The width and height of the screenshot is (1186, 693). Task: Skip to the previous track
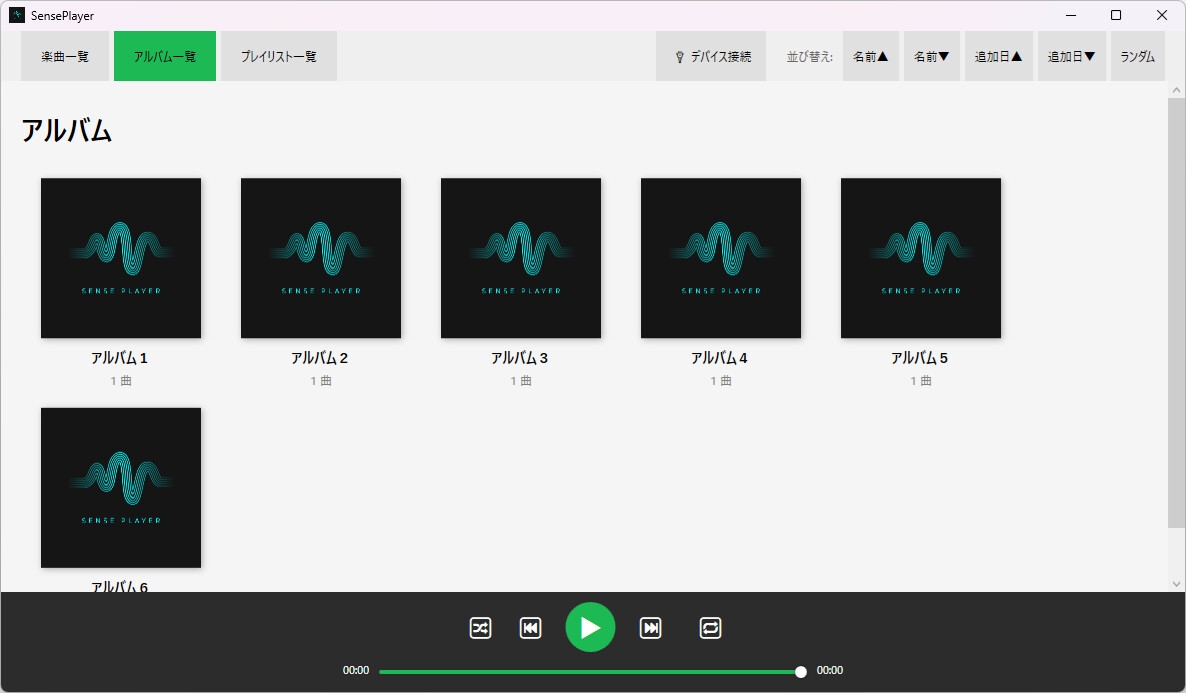[x=530, y=627]
